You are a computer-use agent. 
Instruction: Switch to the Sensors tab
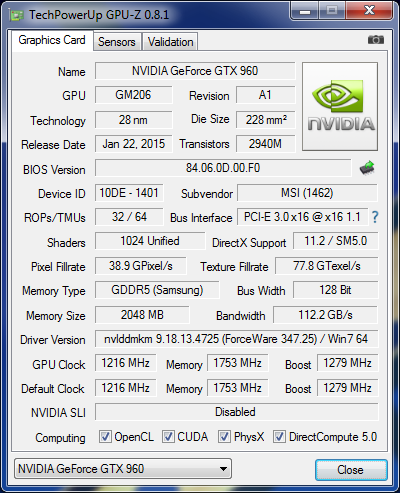pos(117,42)
